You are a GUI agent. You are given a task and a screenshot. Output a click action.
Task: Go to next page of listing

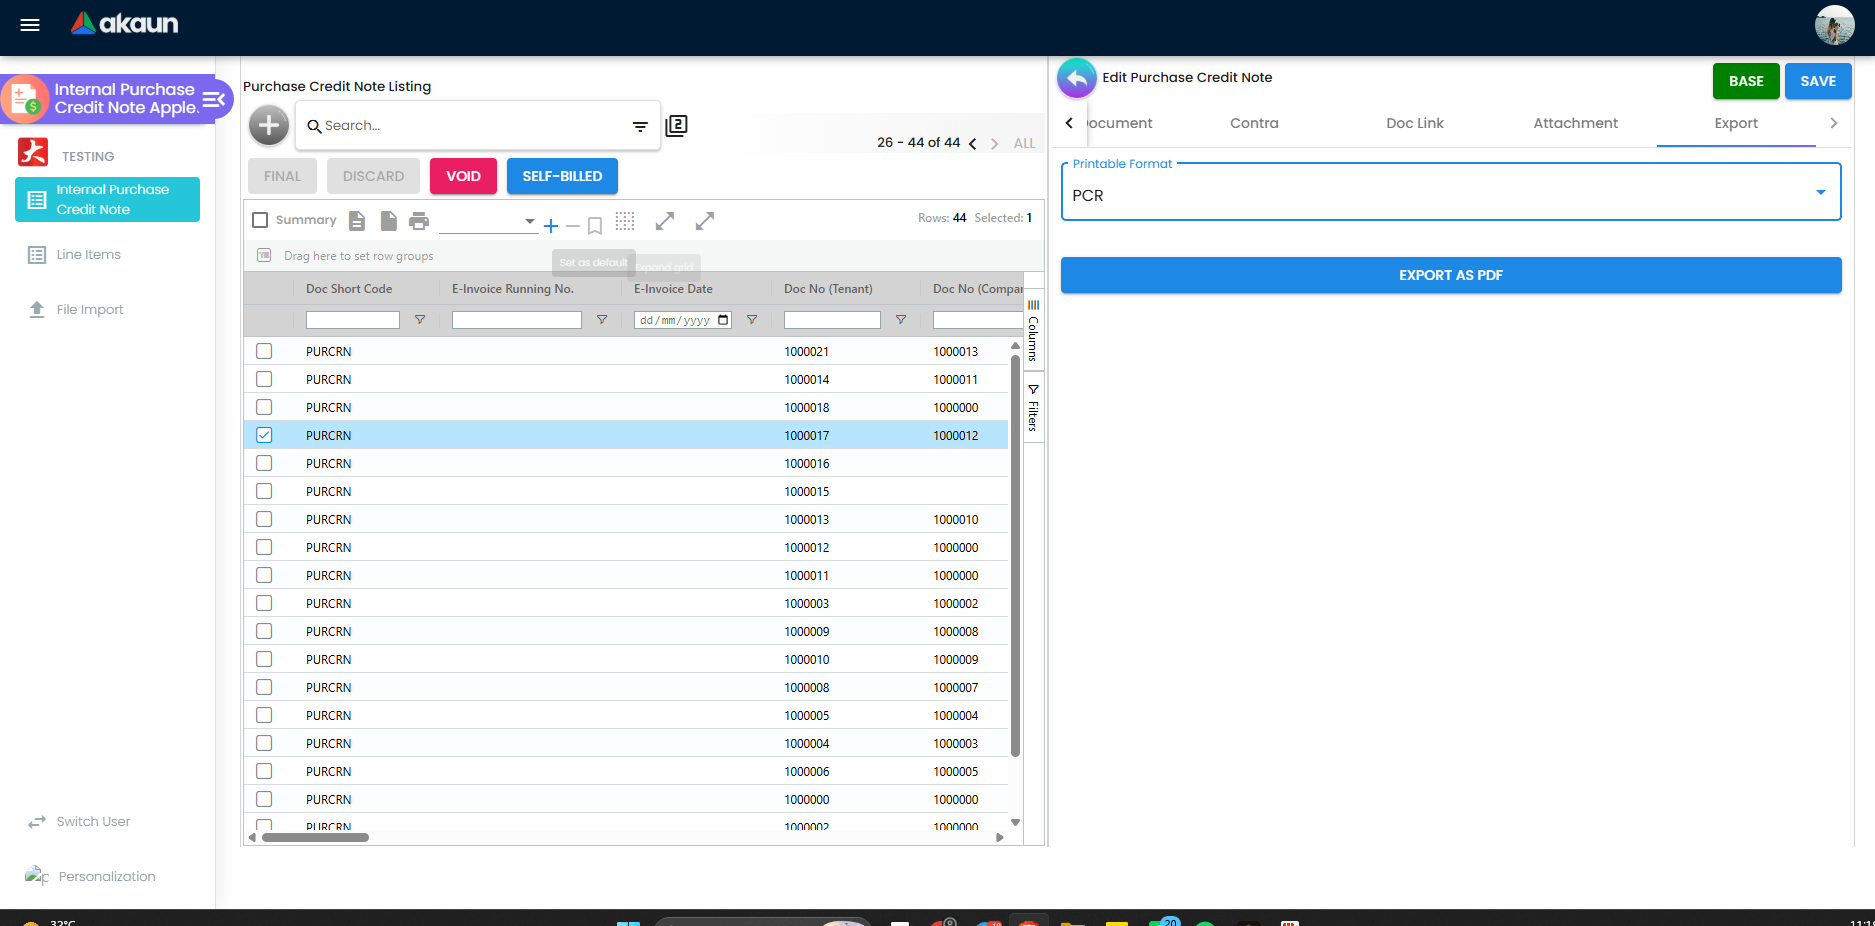point(994,144)
